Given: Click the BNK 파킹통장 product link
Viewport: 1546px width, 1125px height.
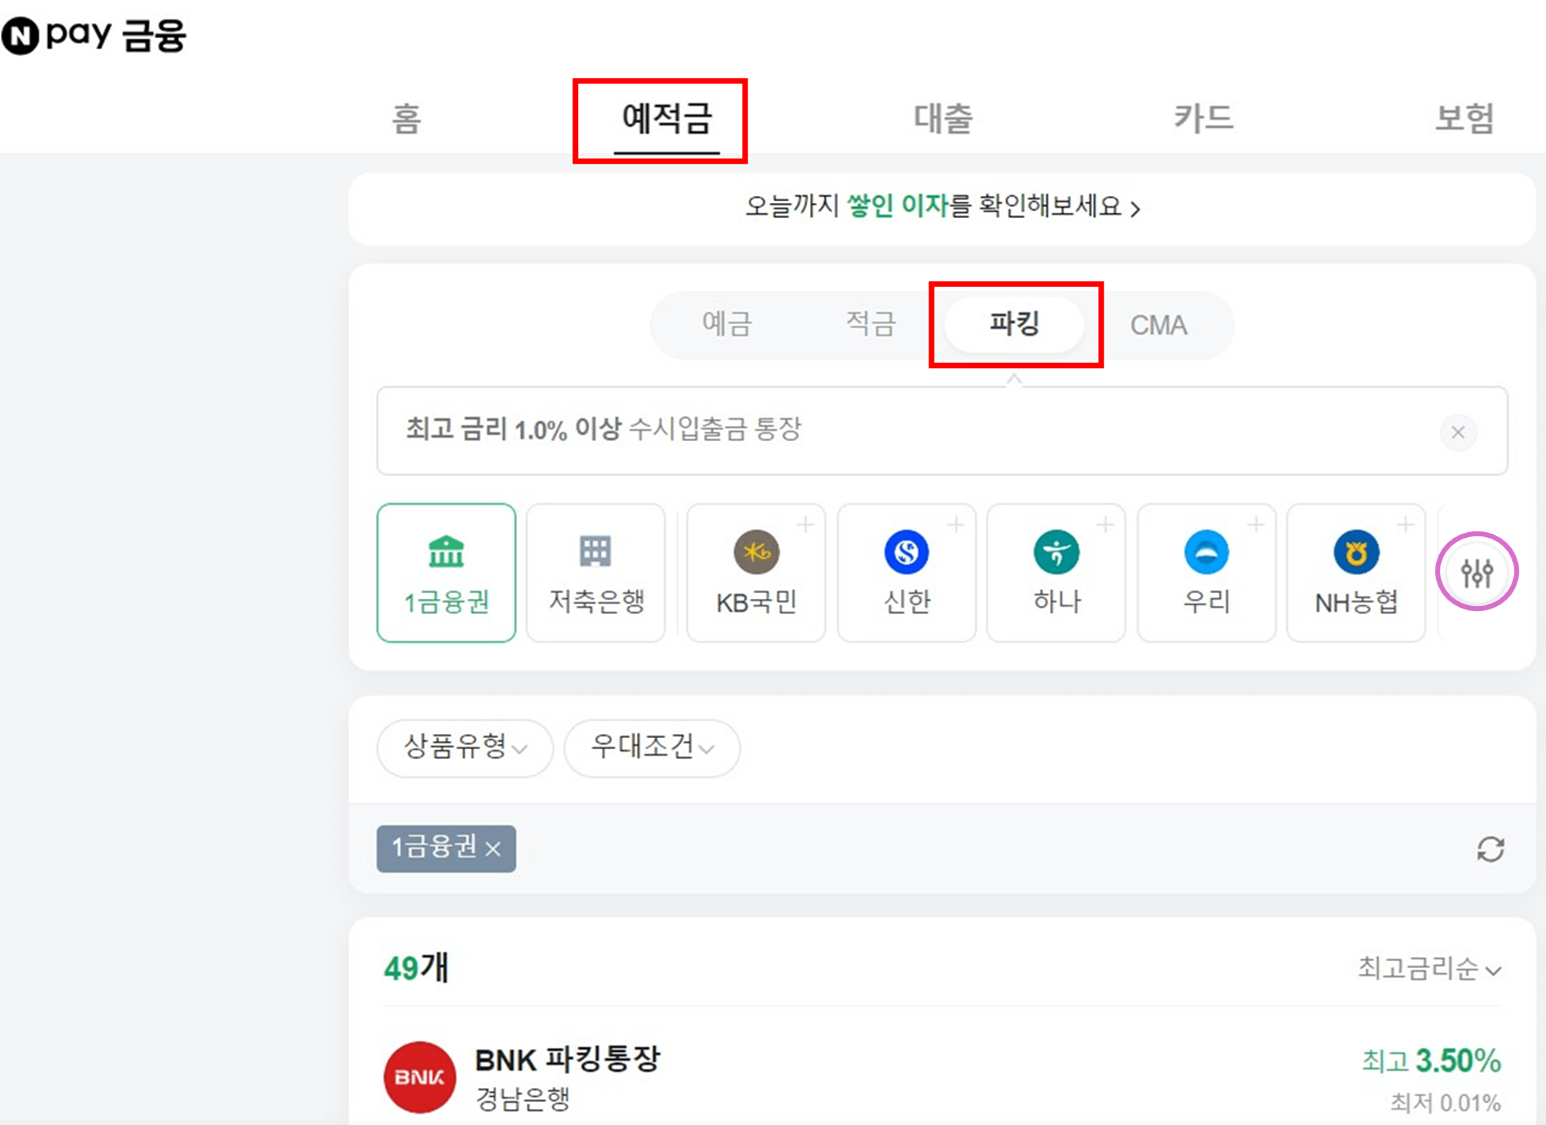Looking at the screenshot, I should 567,1058.
